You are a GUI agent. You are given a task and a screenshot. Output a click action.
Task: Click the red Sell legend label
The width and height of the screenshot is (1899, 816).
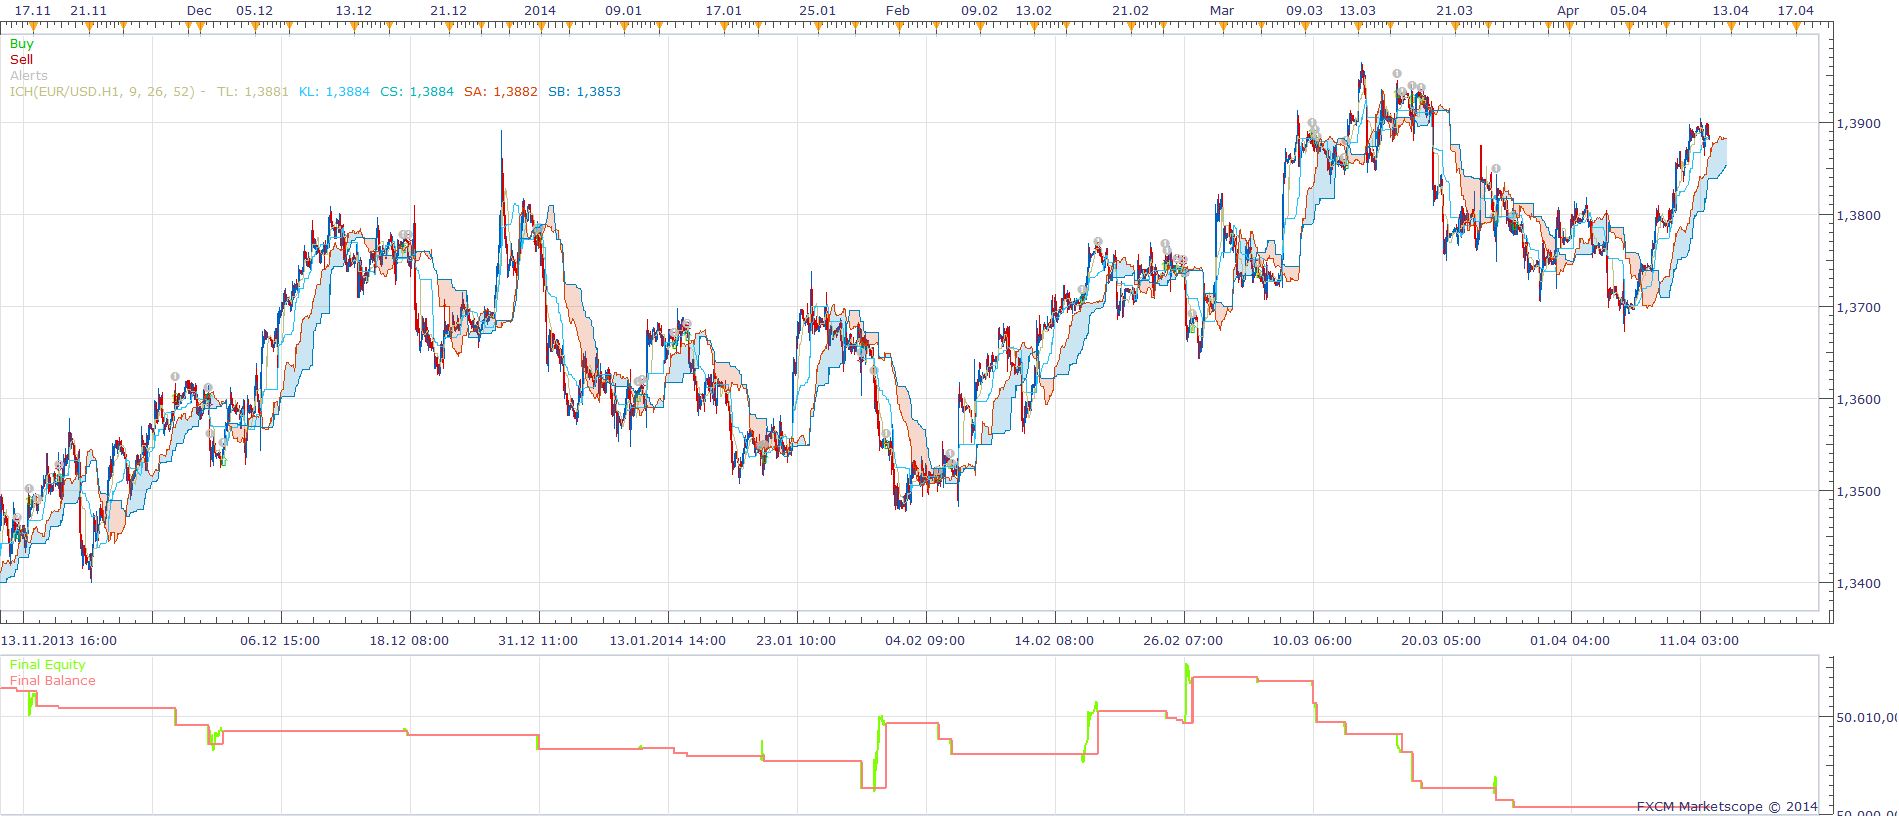(21, 60)
